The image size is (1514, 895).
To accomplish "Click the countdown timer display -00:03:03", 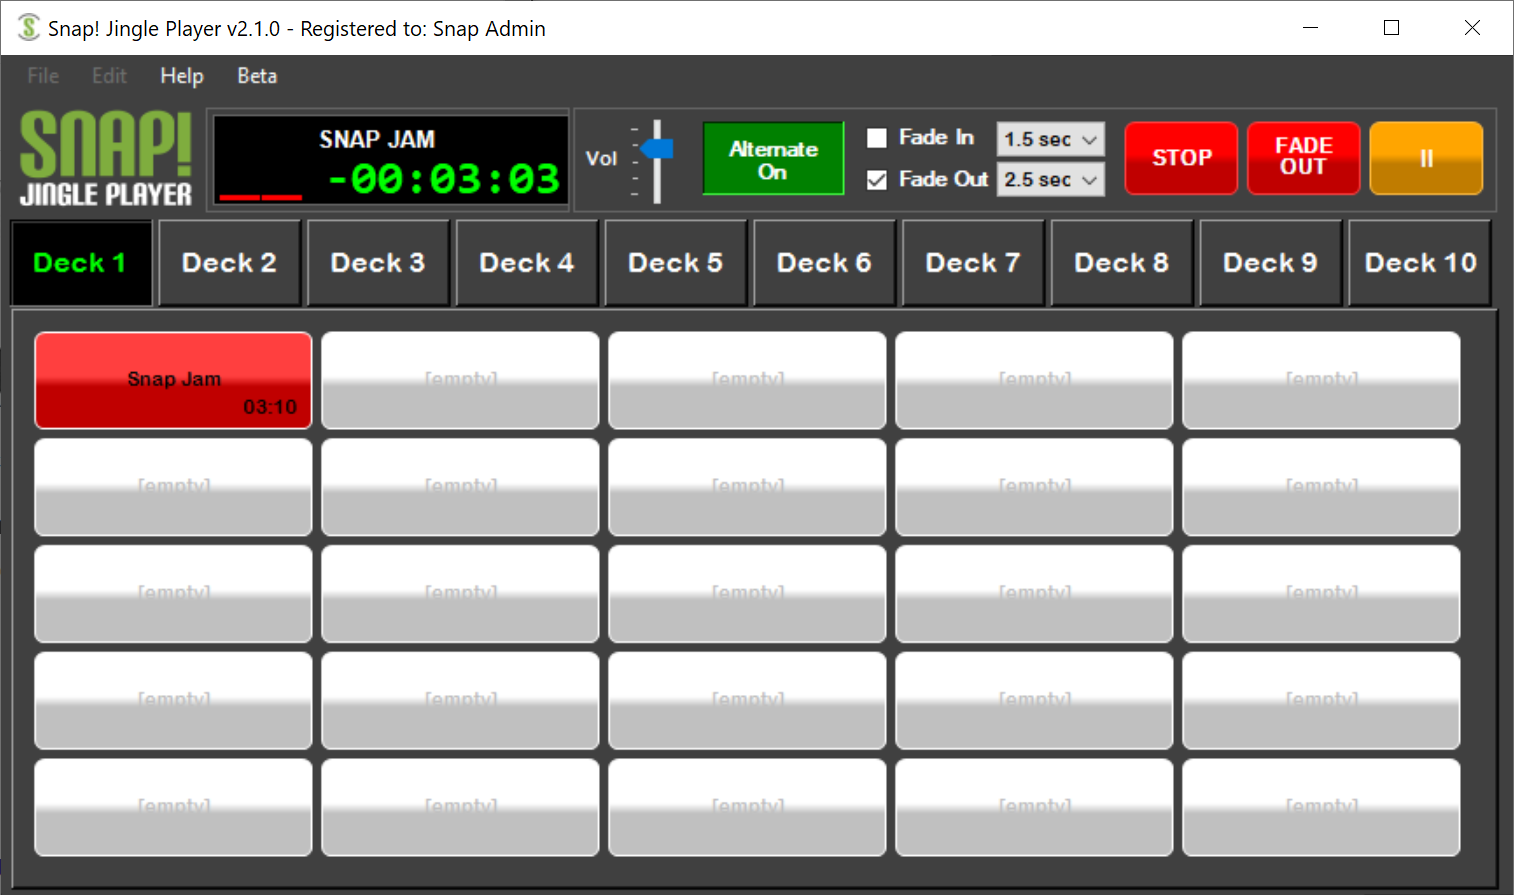I will pos(444,179).
